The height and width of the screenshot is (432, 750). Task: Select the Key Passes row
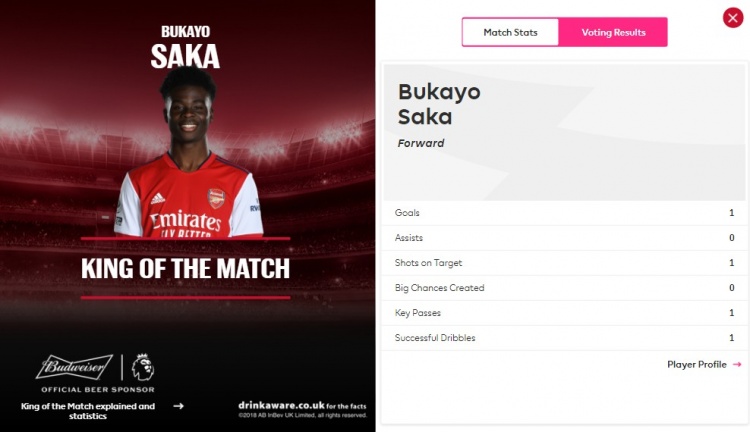point(564,313)
